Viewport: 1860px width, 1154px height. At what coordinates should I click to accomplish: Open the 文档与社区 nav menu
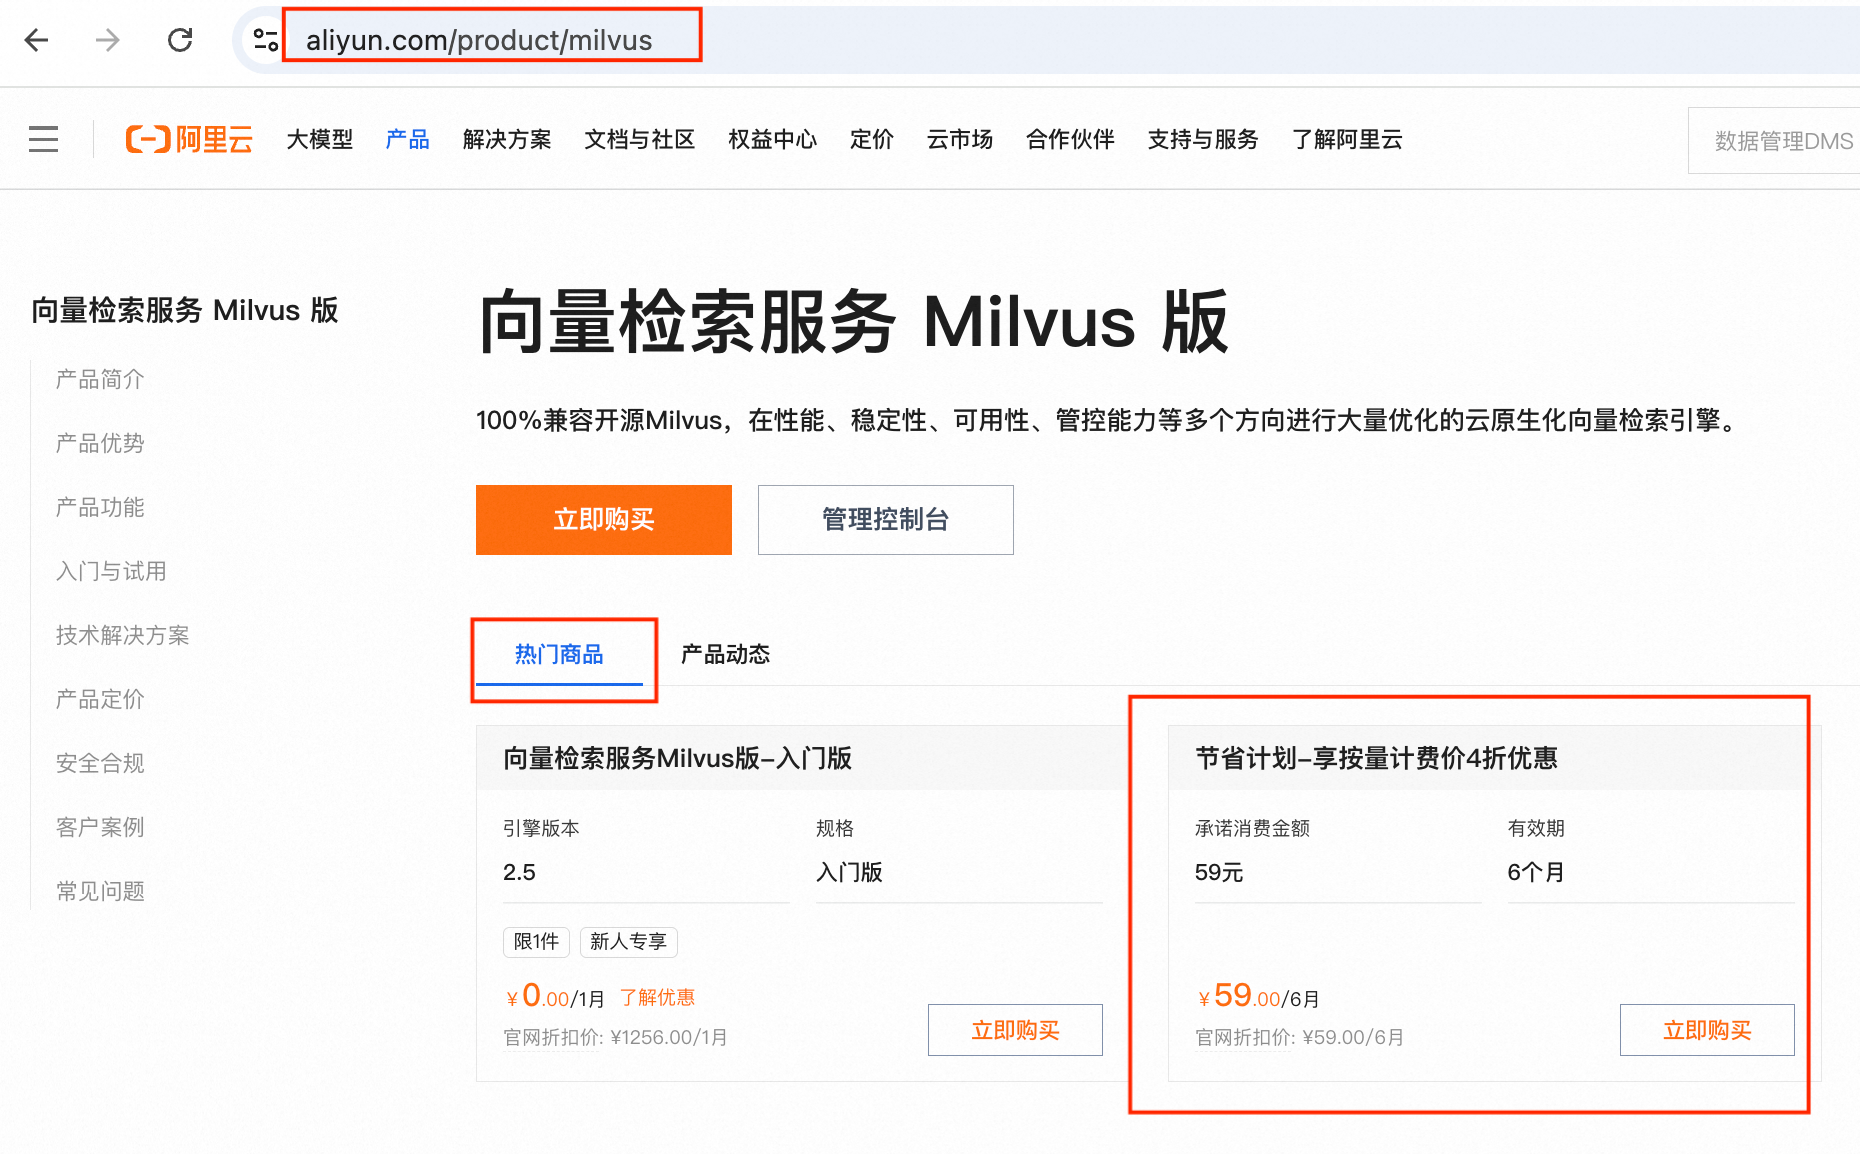[640, 139]
